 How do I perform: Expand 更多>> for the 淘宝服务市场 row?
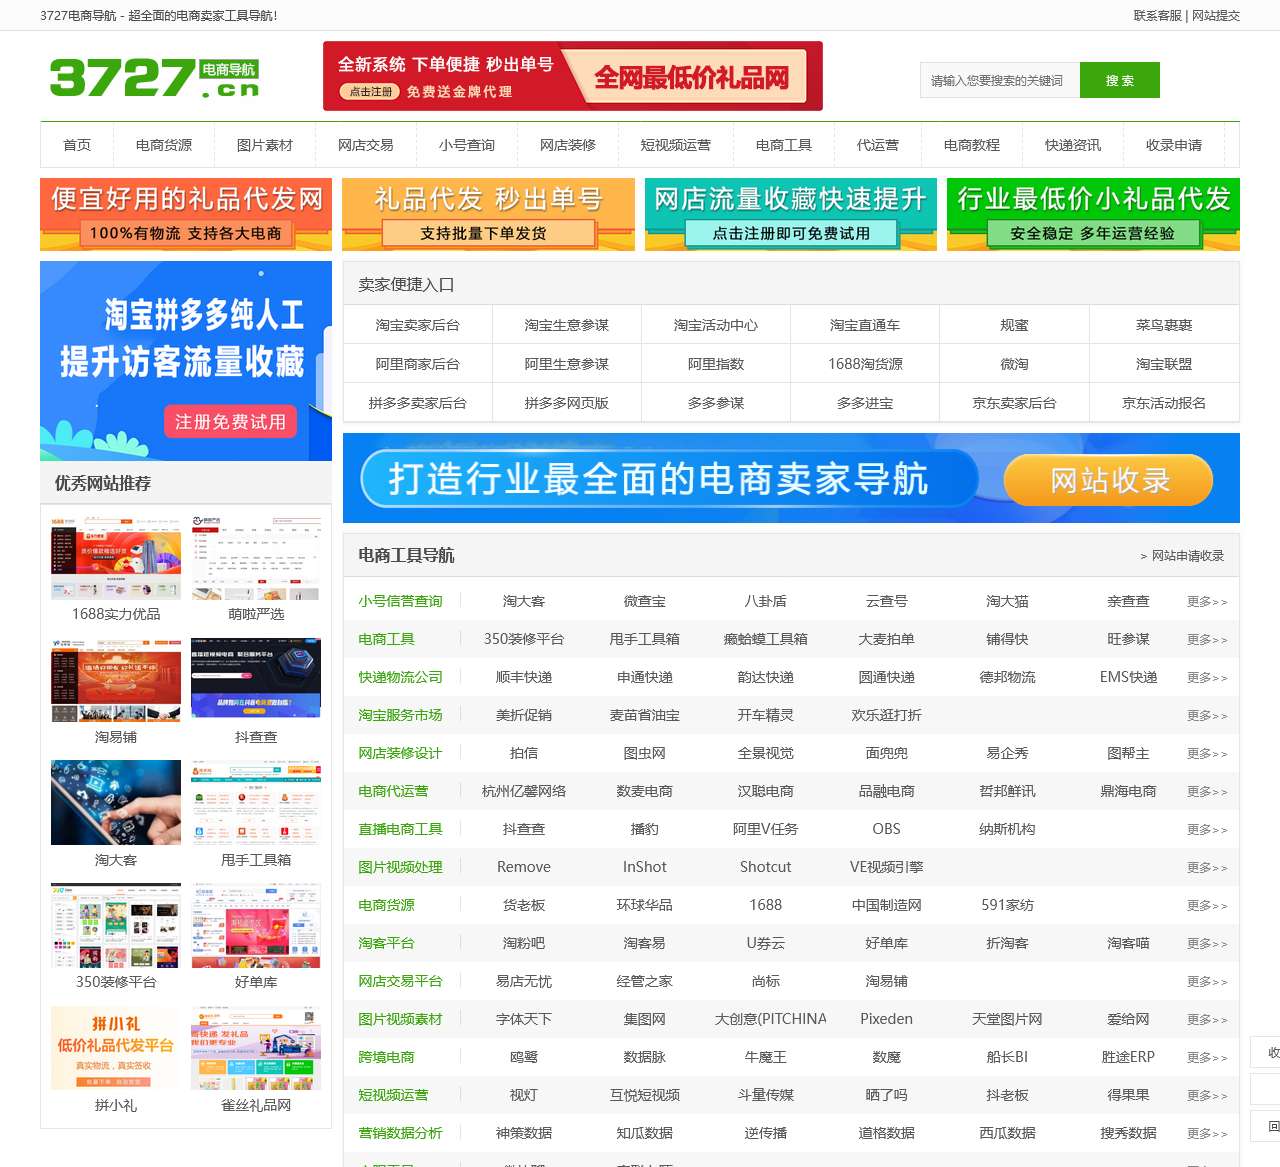(1207, 716)
